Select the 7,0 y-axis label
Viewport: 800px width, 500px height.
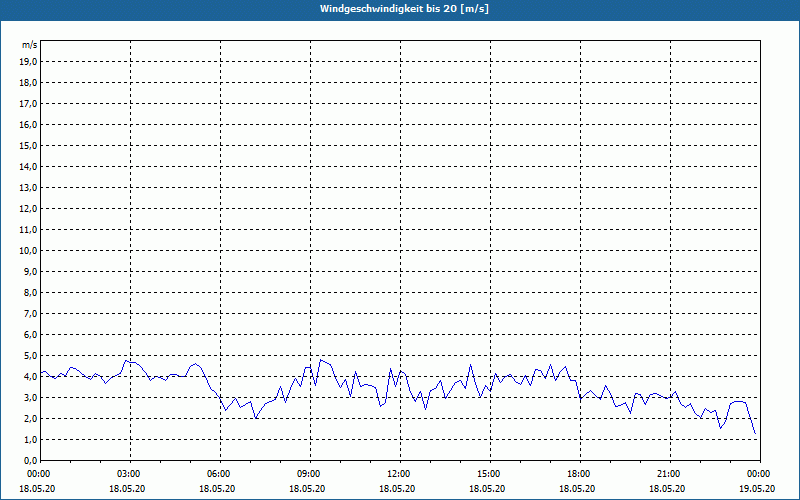30,314
